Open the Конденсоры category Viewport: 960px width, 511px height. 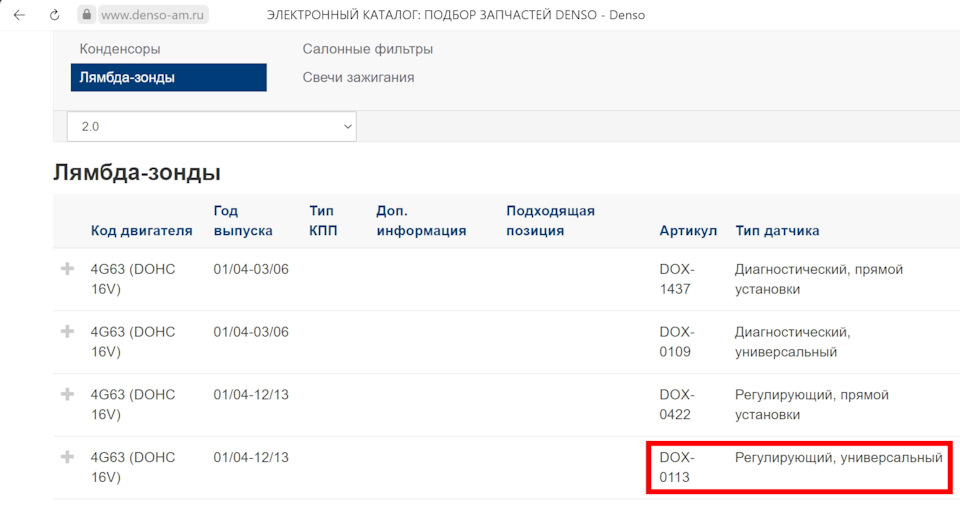tap(120, 49)
